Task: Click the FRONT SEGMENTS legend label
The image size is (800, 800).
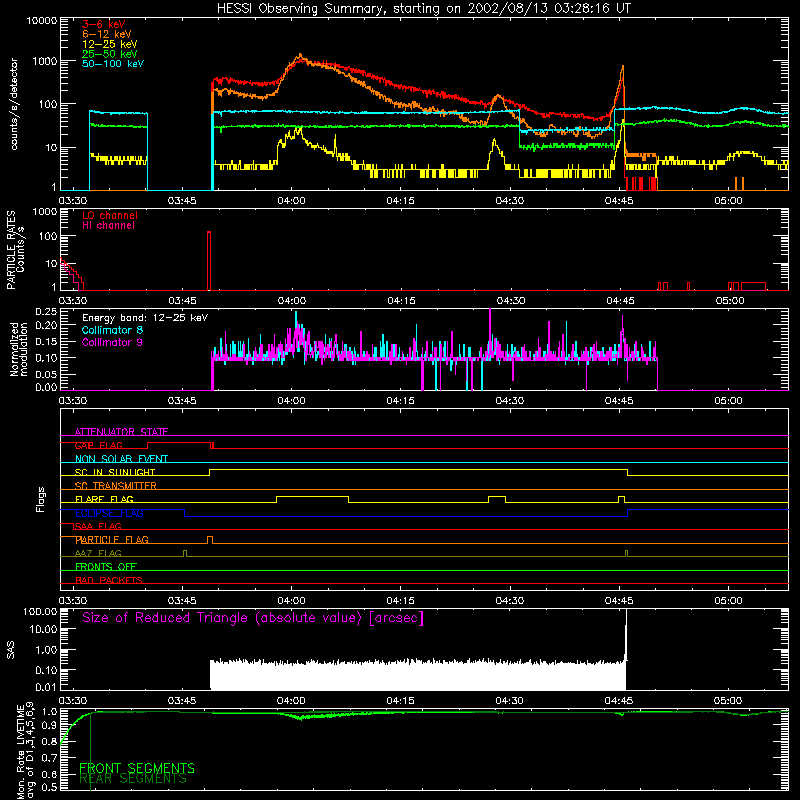Action: point(137,768)
